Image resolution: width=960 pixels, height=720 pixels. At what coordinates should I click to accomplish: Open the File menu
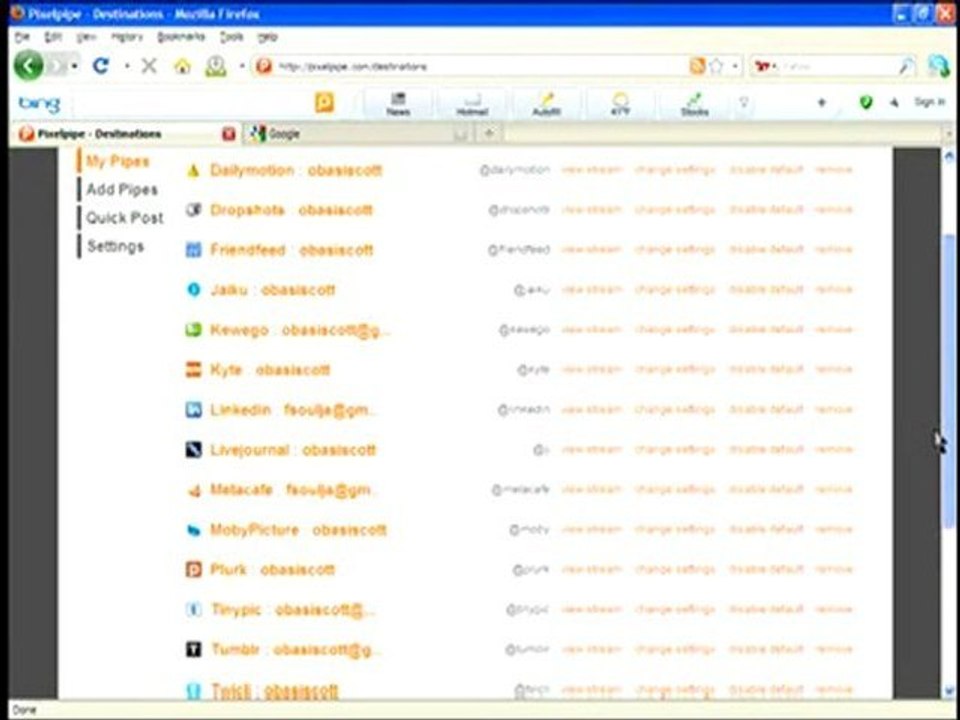tap(22, 37)
